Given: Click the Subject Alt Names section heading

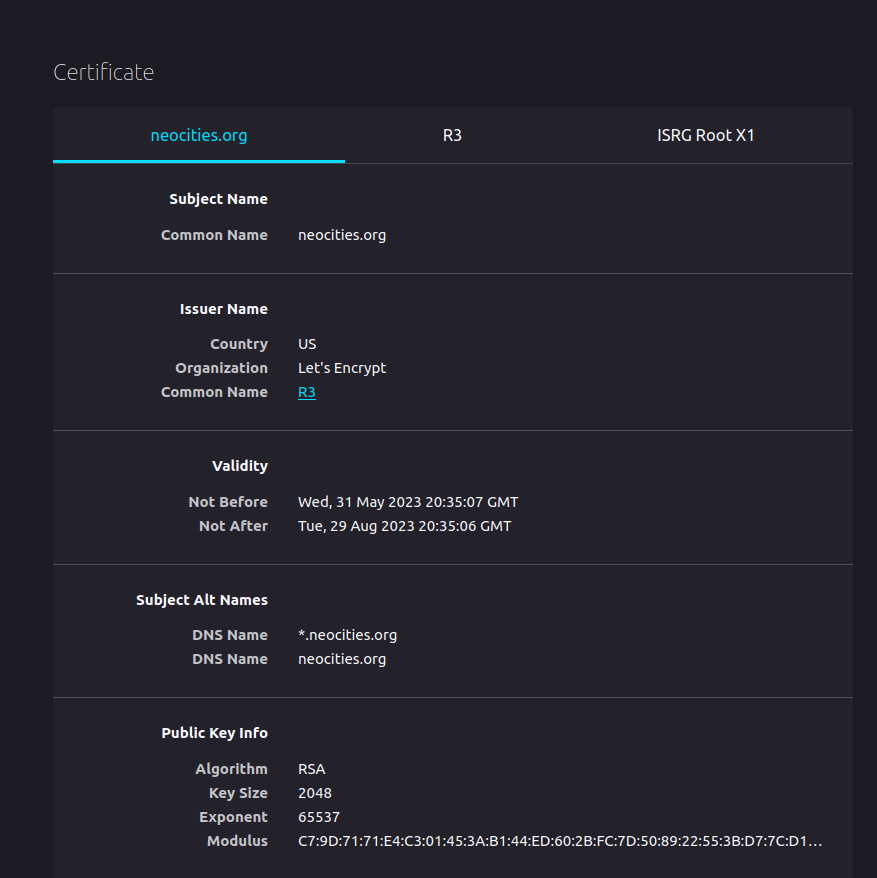Looking at the screenshot, I should (x=202, y=600).
